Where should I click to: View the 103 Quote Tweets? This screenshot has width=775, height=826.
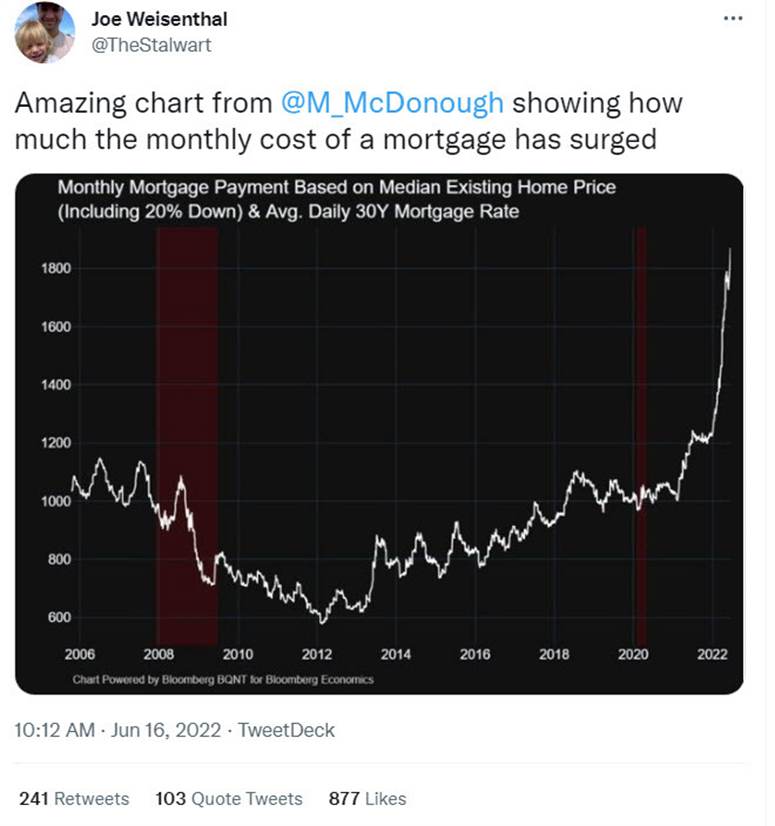pos(228,798)
